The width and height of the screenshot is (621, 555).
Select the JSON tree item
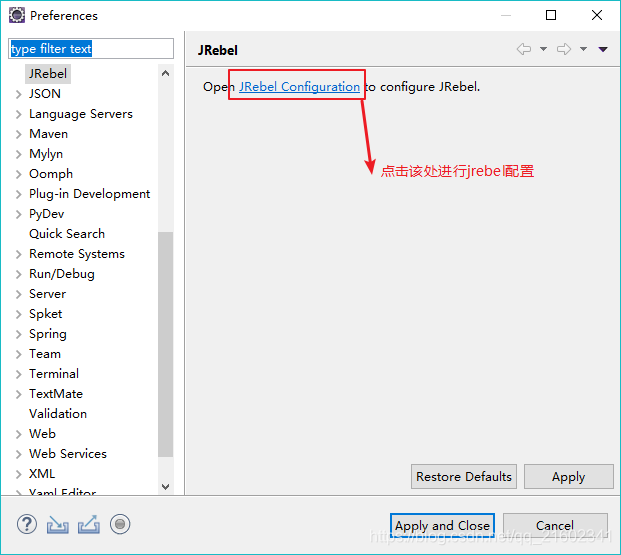tap(45, 94)
